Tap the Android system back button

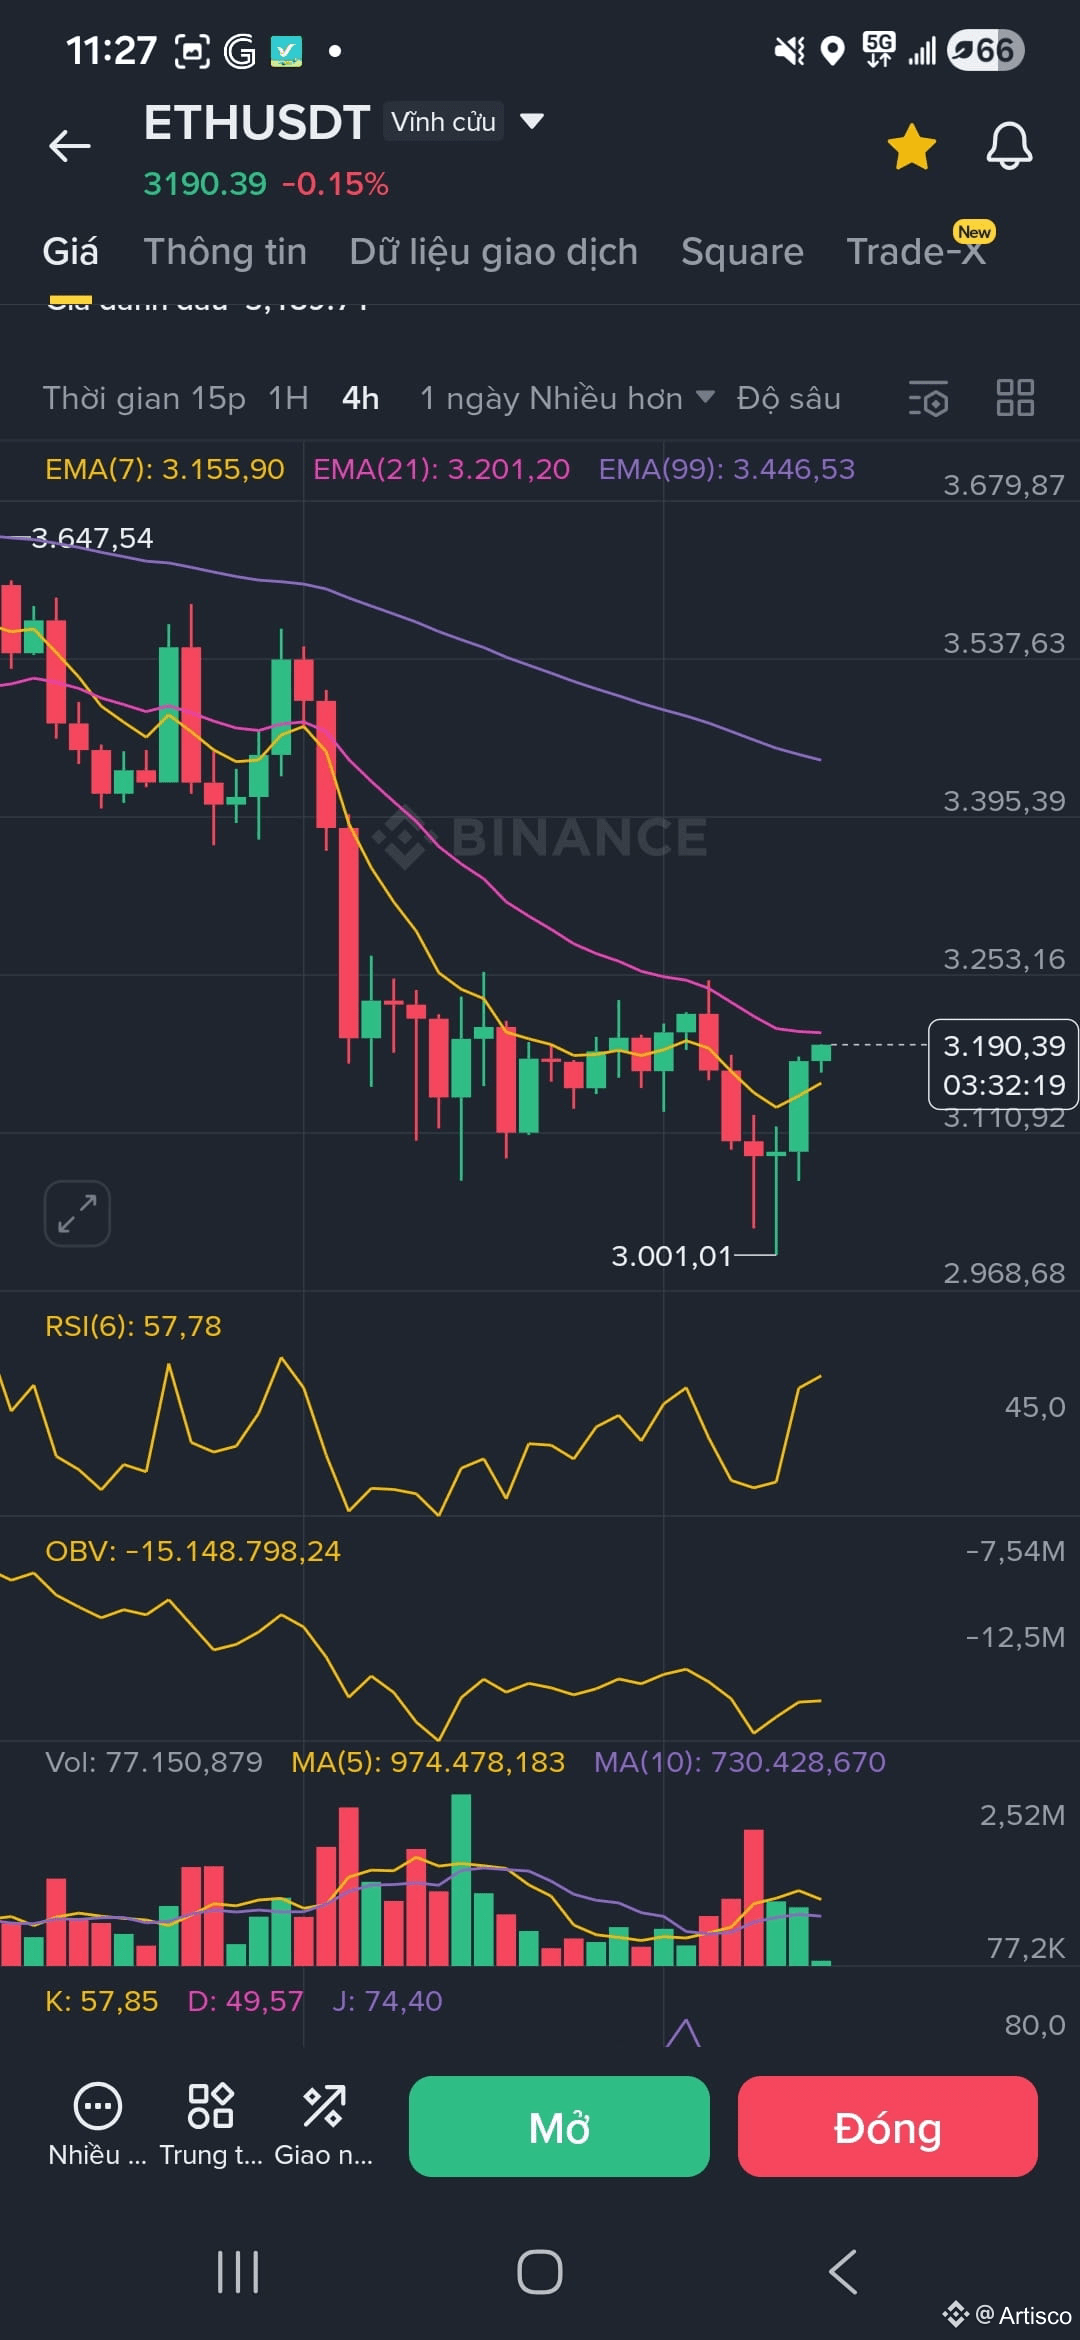843,2272
